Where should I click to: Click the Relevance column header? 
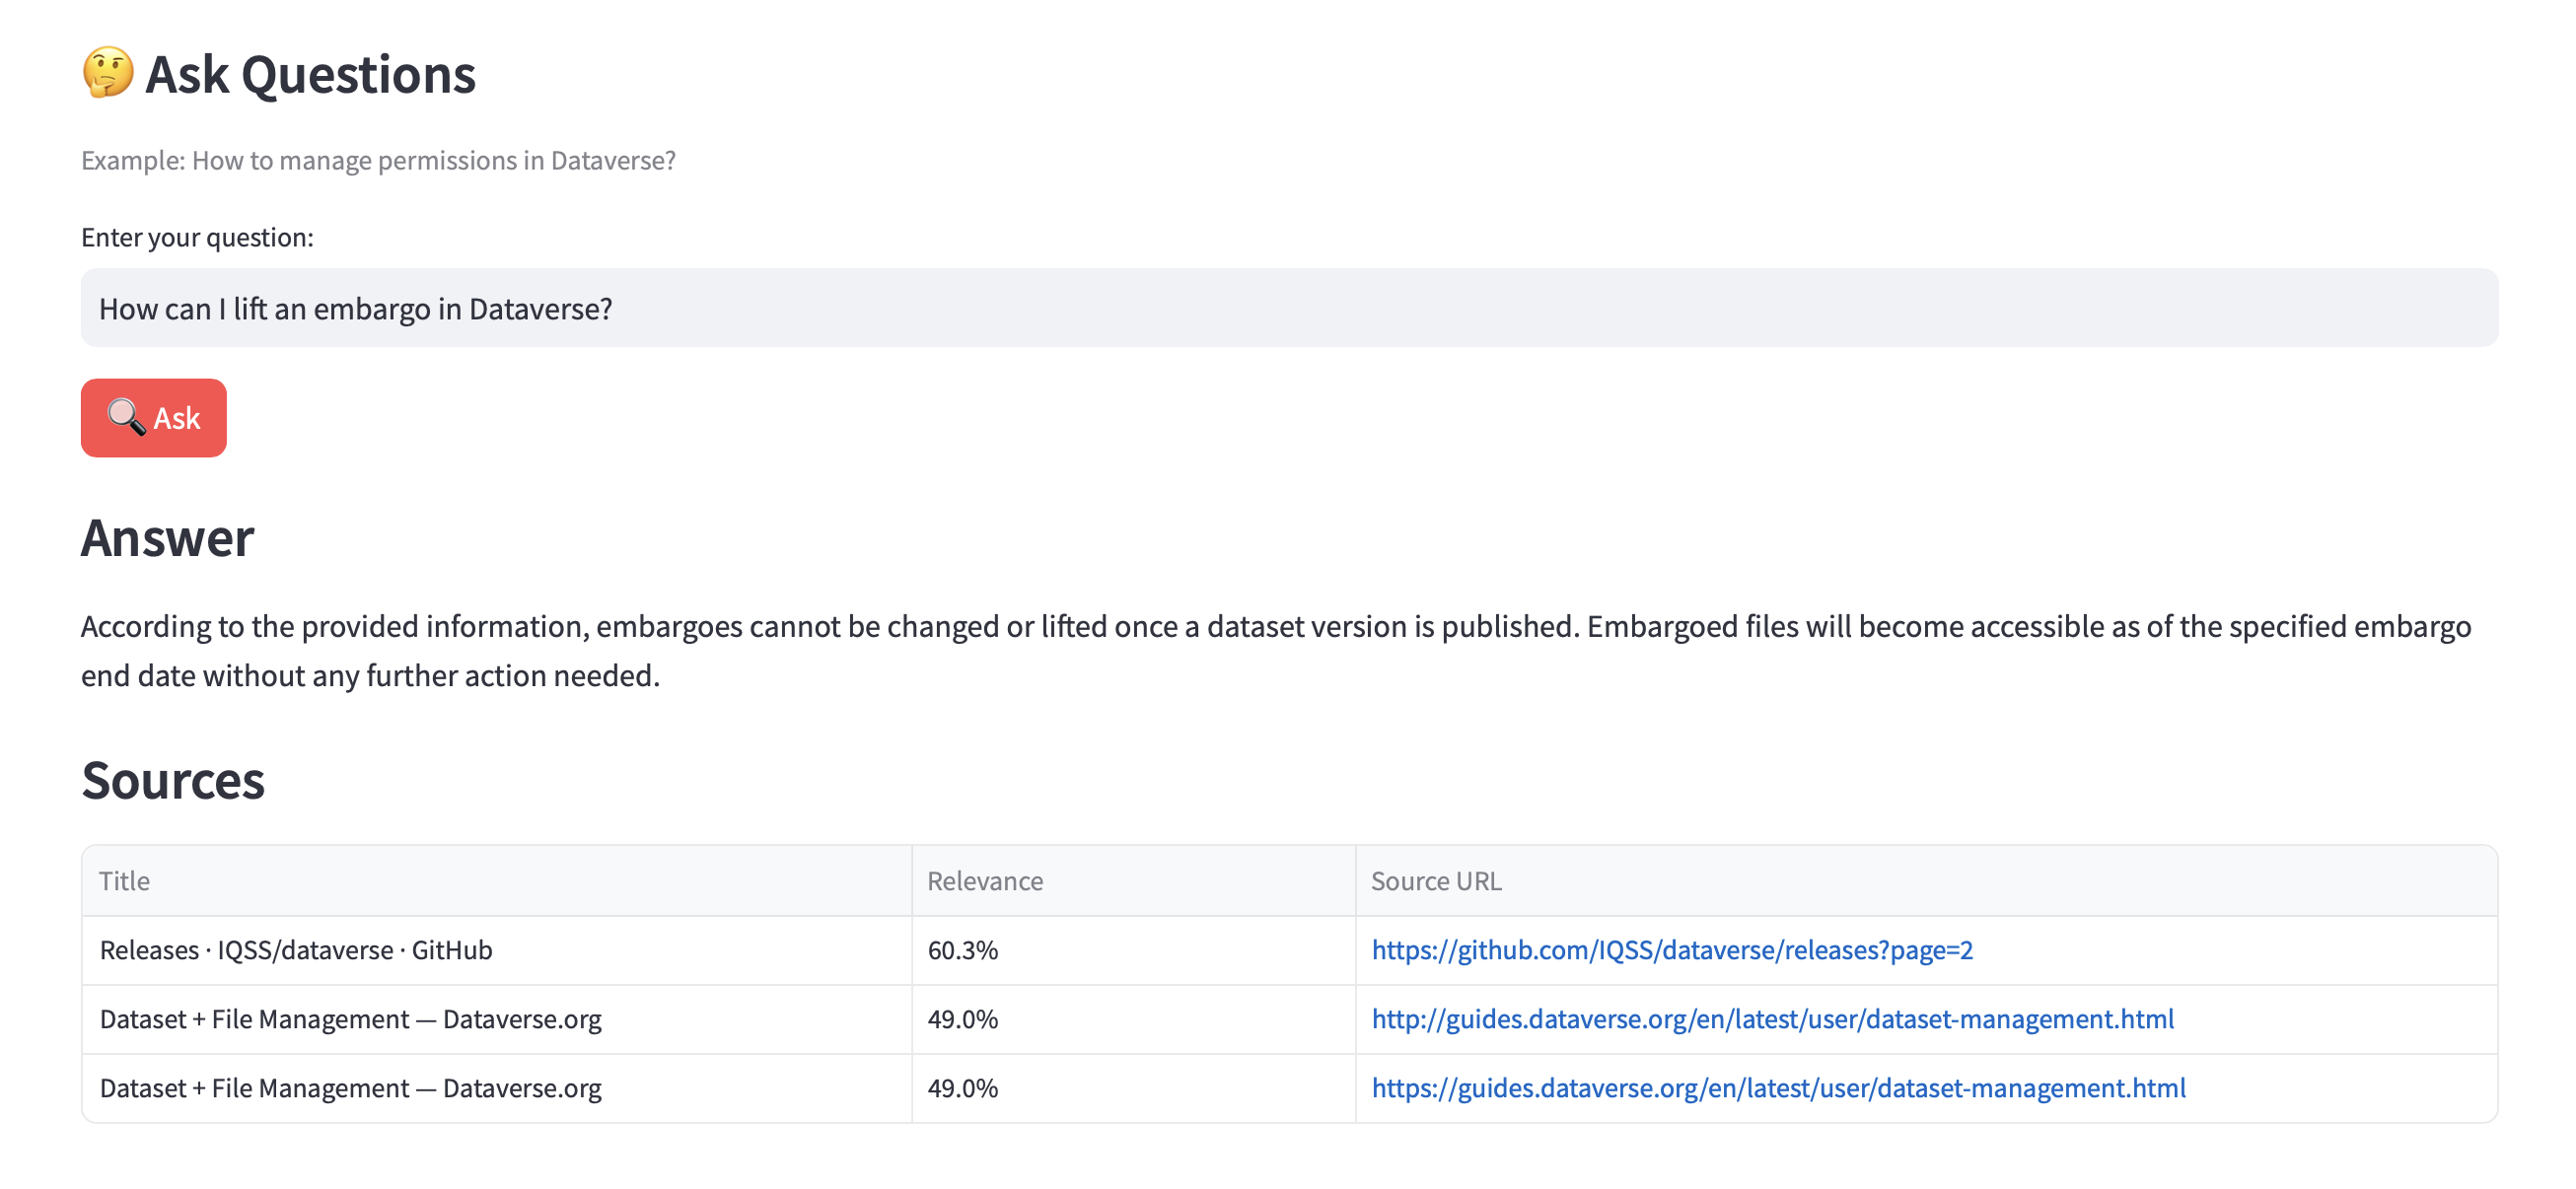click(984, 881)
